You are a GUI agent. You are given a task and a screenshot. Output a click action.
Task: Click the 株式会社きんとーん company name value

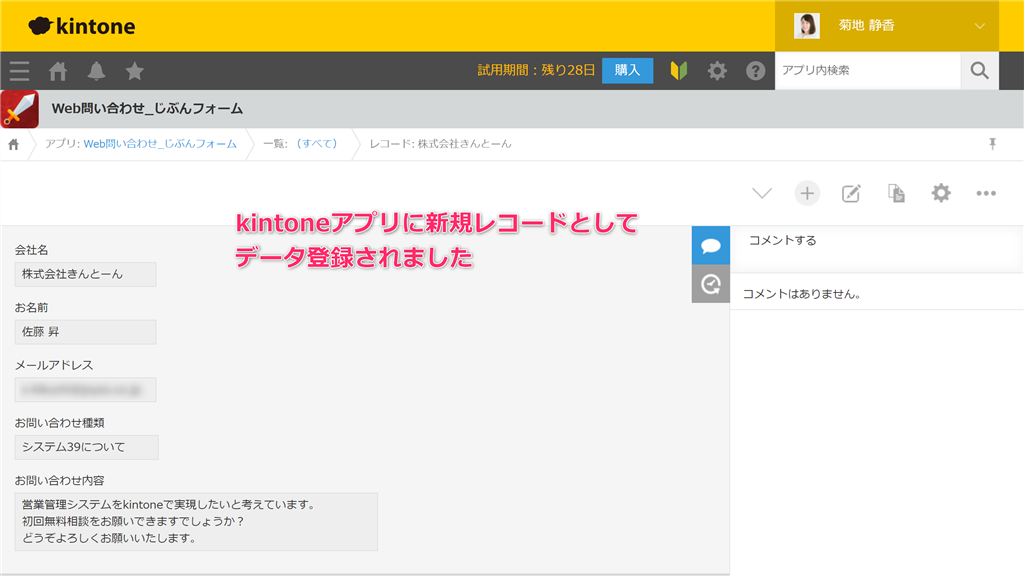tap(86, 274)
